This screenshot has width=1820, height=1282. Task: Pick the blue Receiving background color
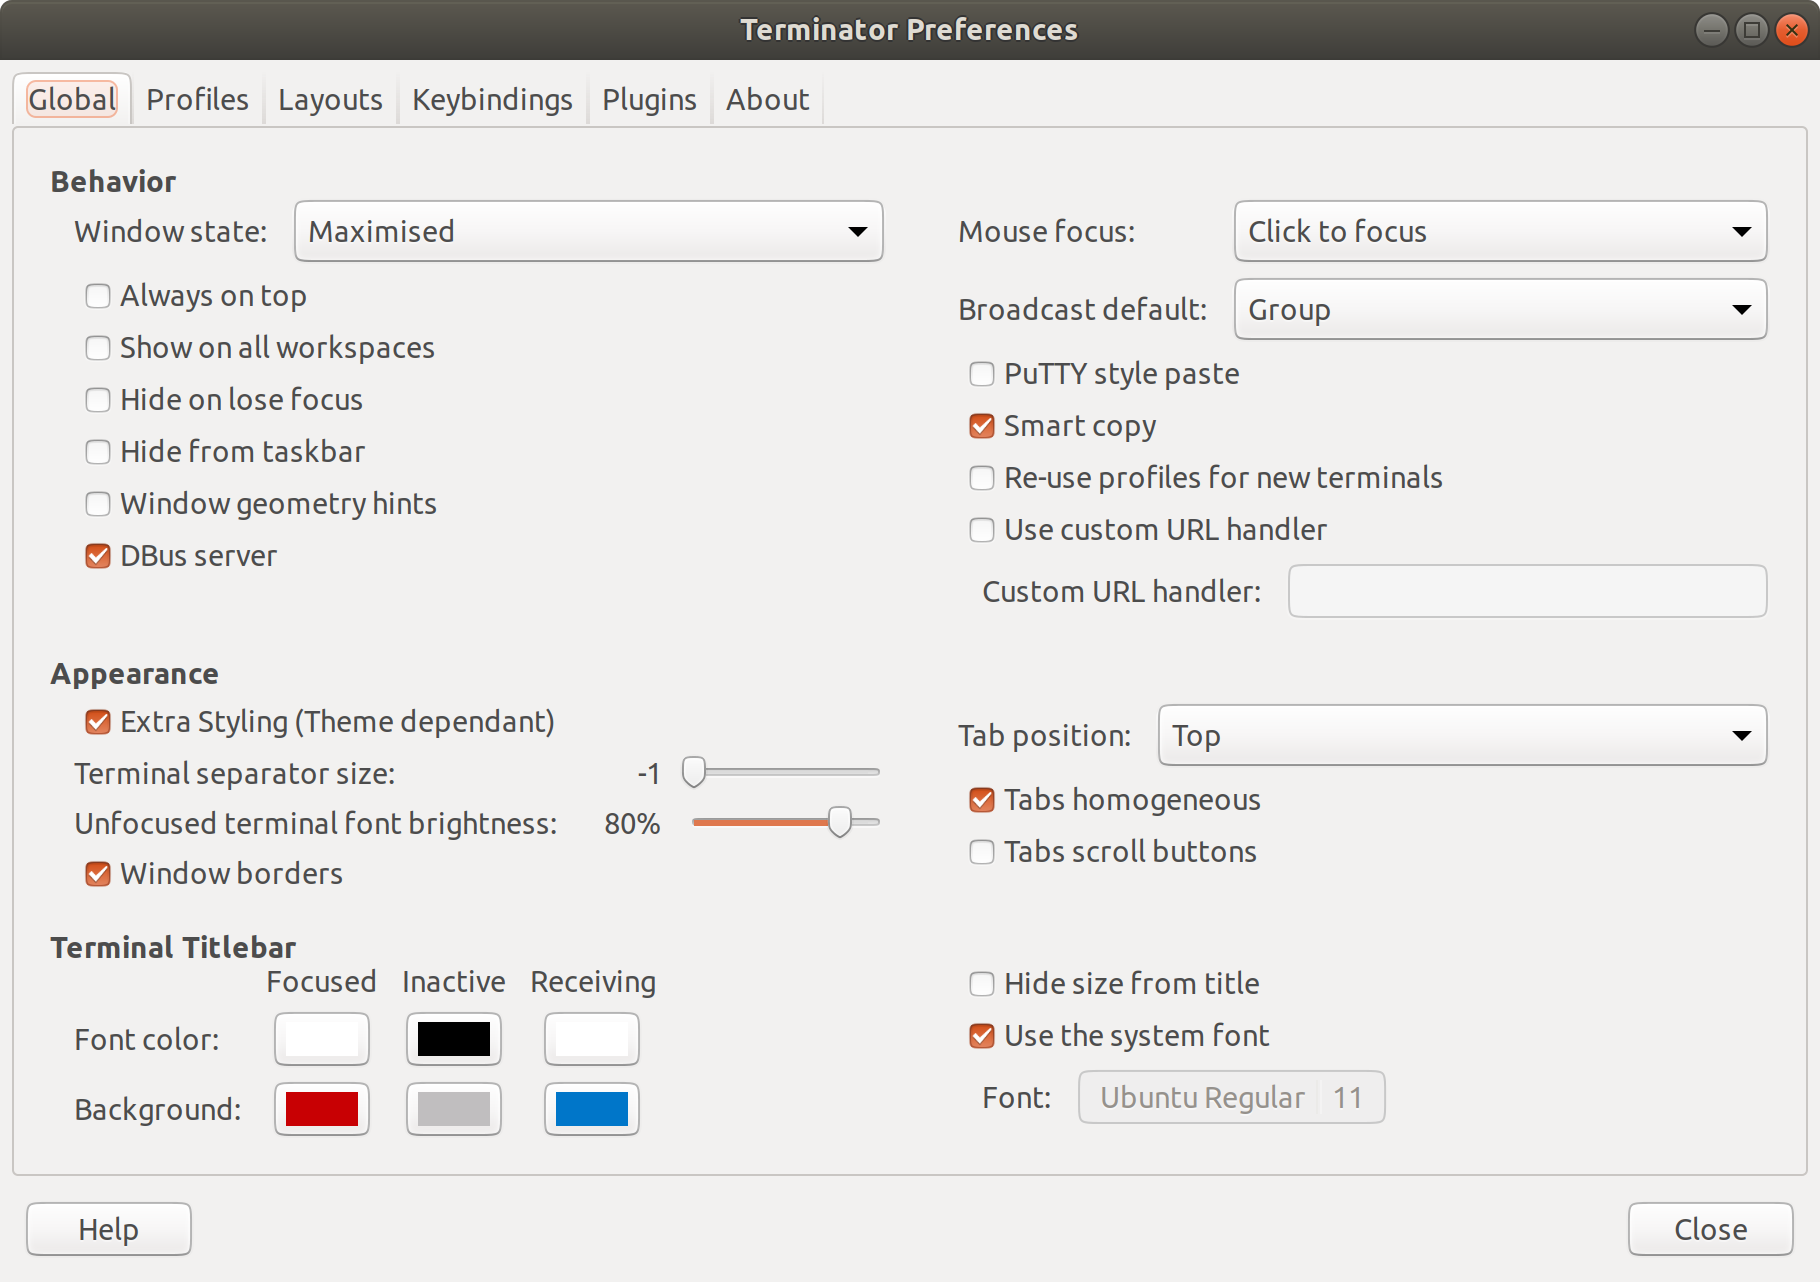592,1109
